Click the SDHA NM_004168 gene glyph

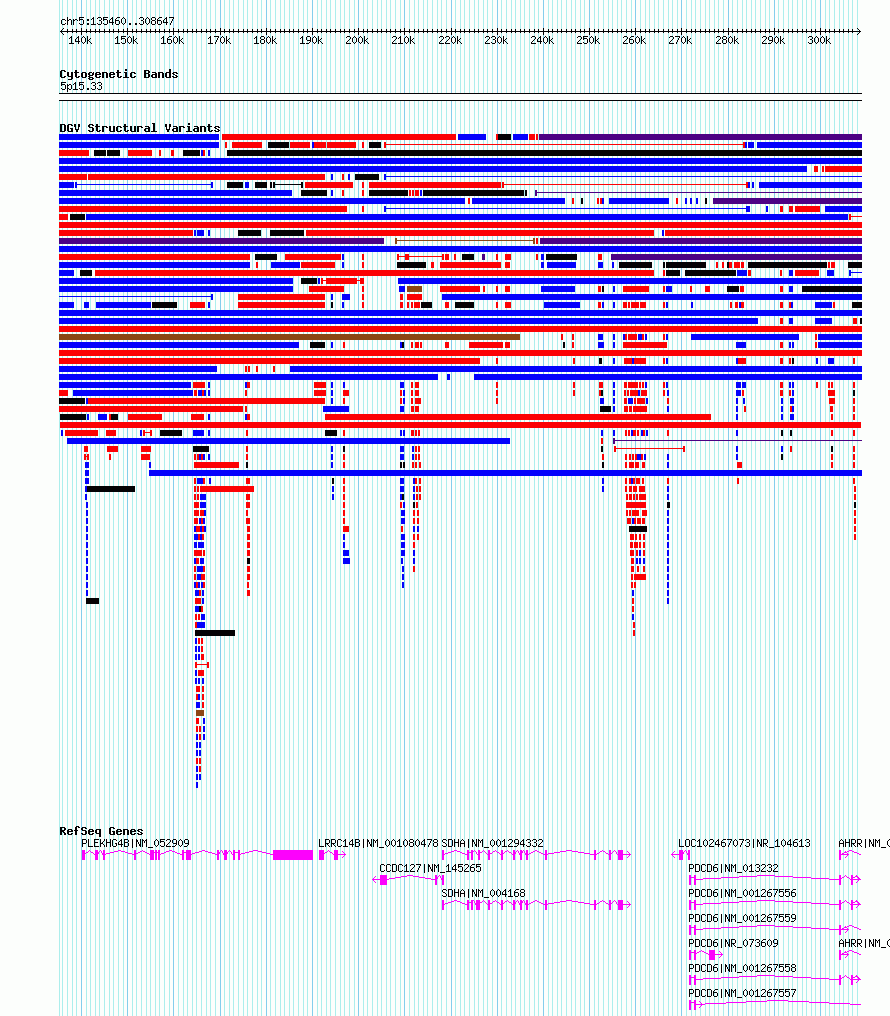(x=536, y=905)
